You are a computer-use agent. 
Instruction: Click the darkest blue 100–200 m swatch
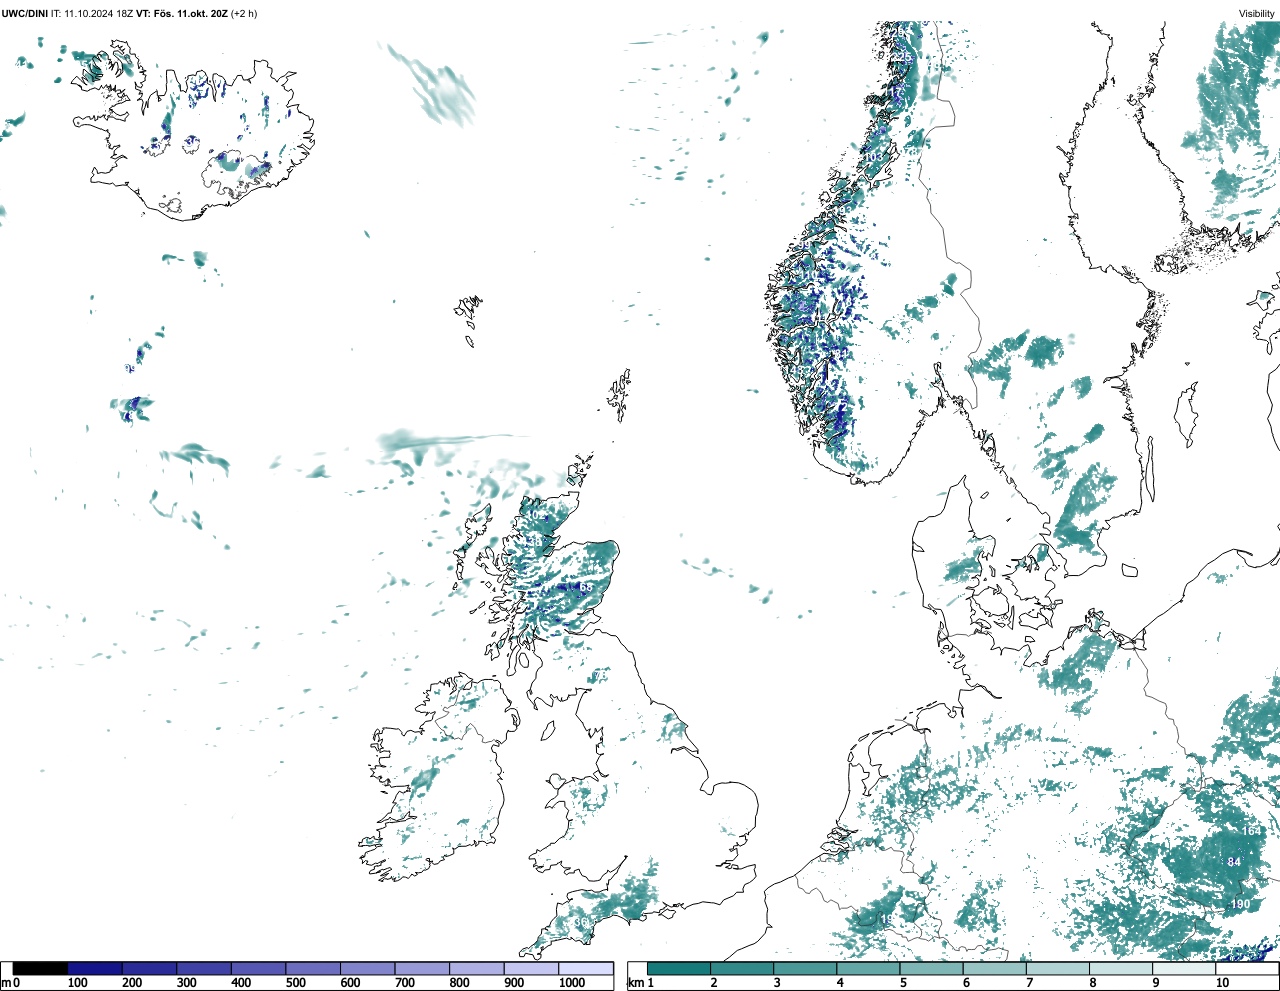tap(95, 968)
